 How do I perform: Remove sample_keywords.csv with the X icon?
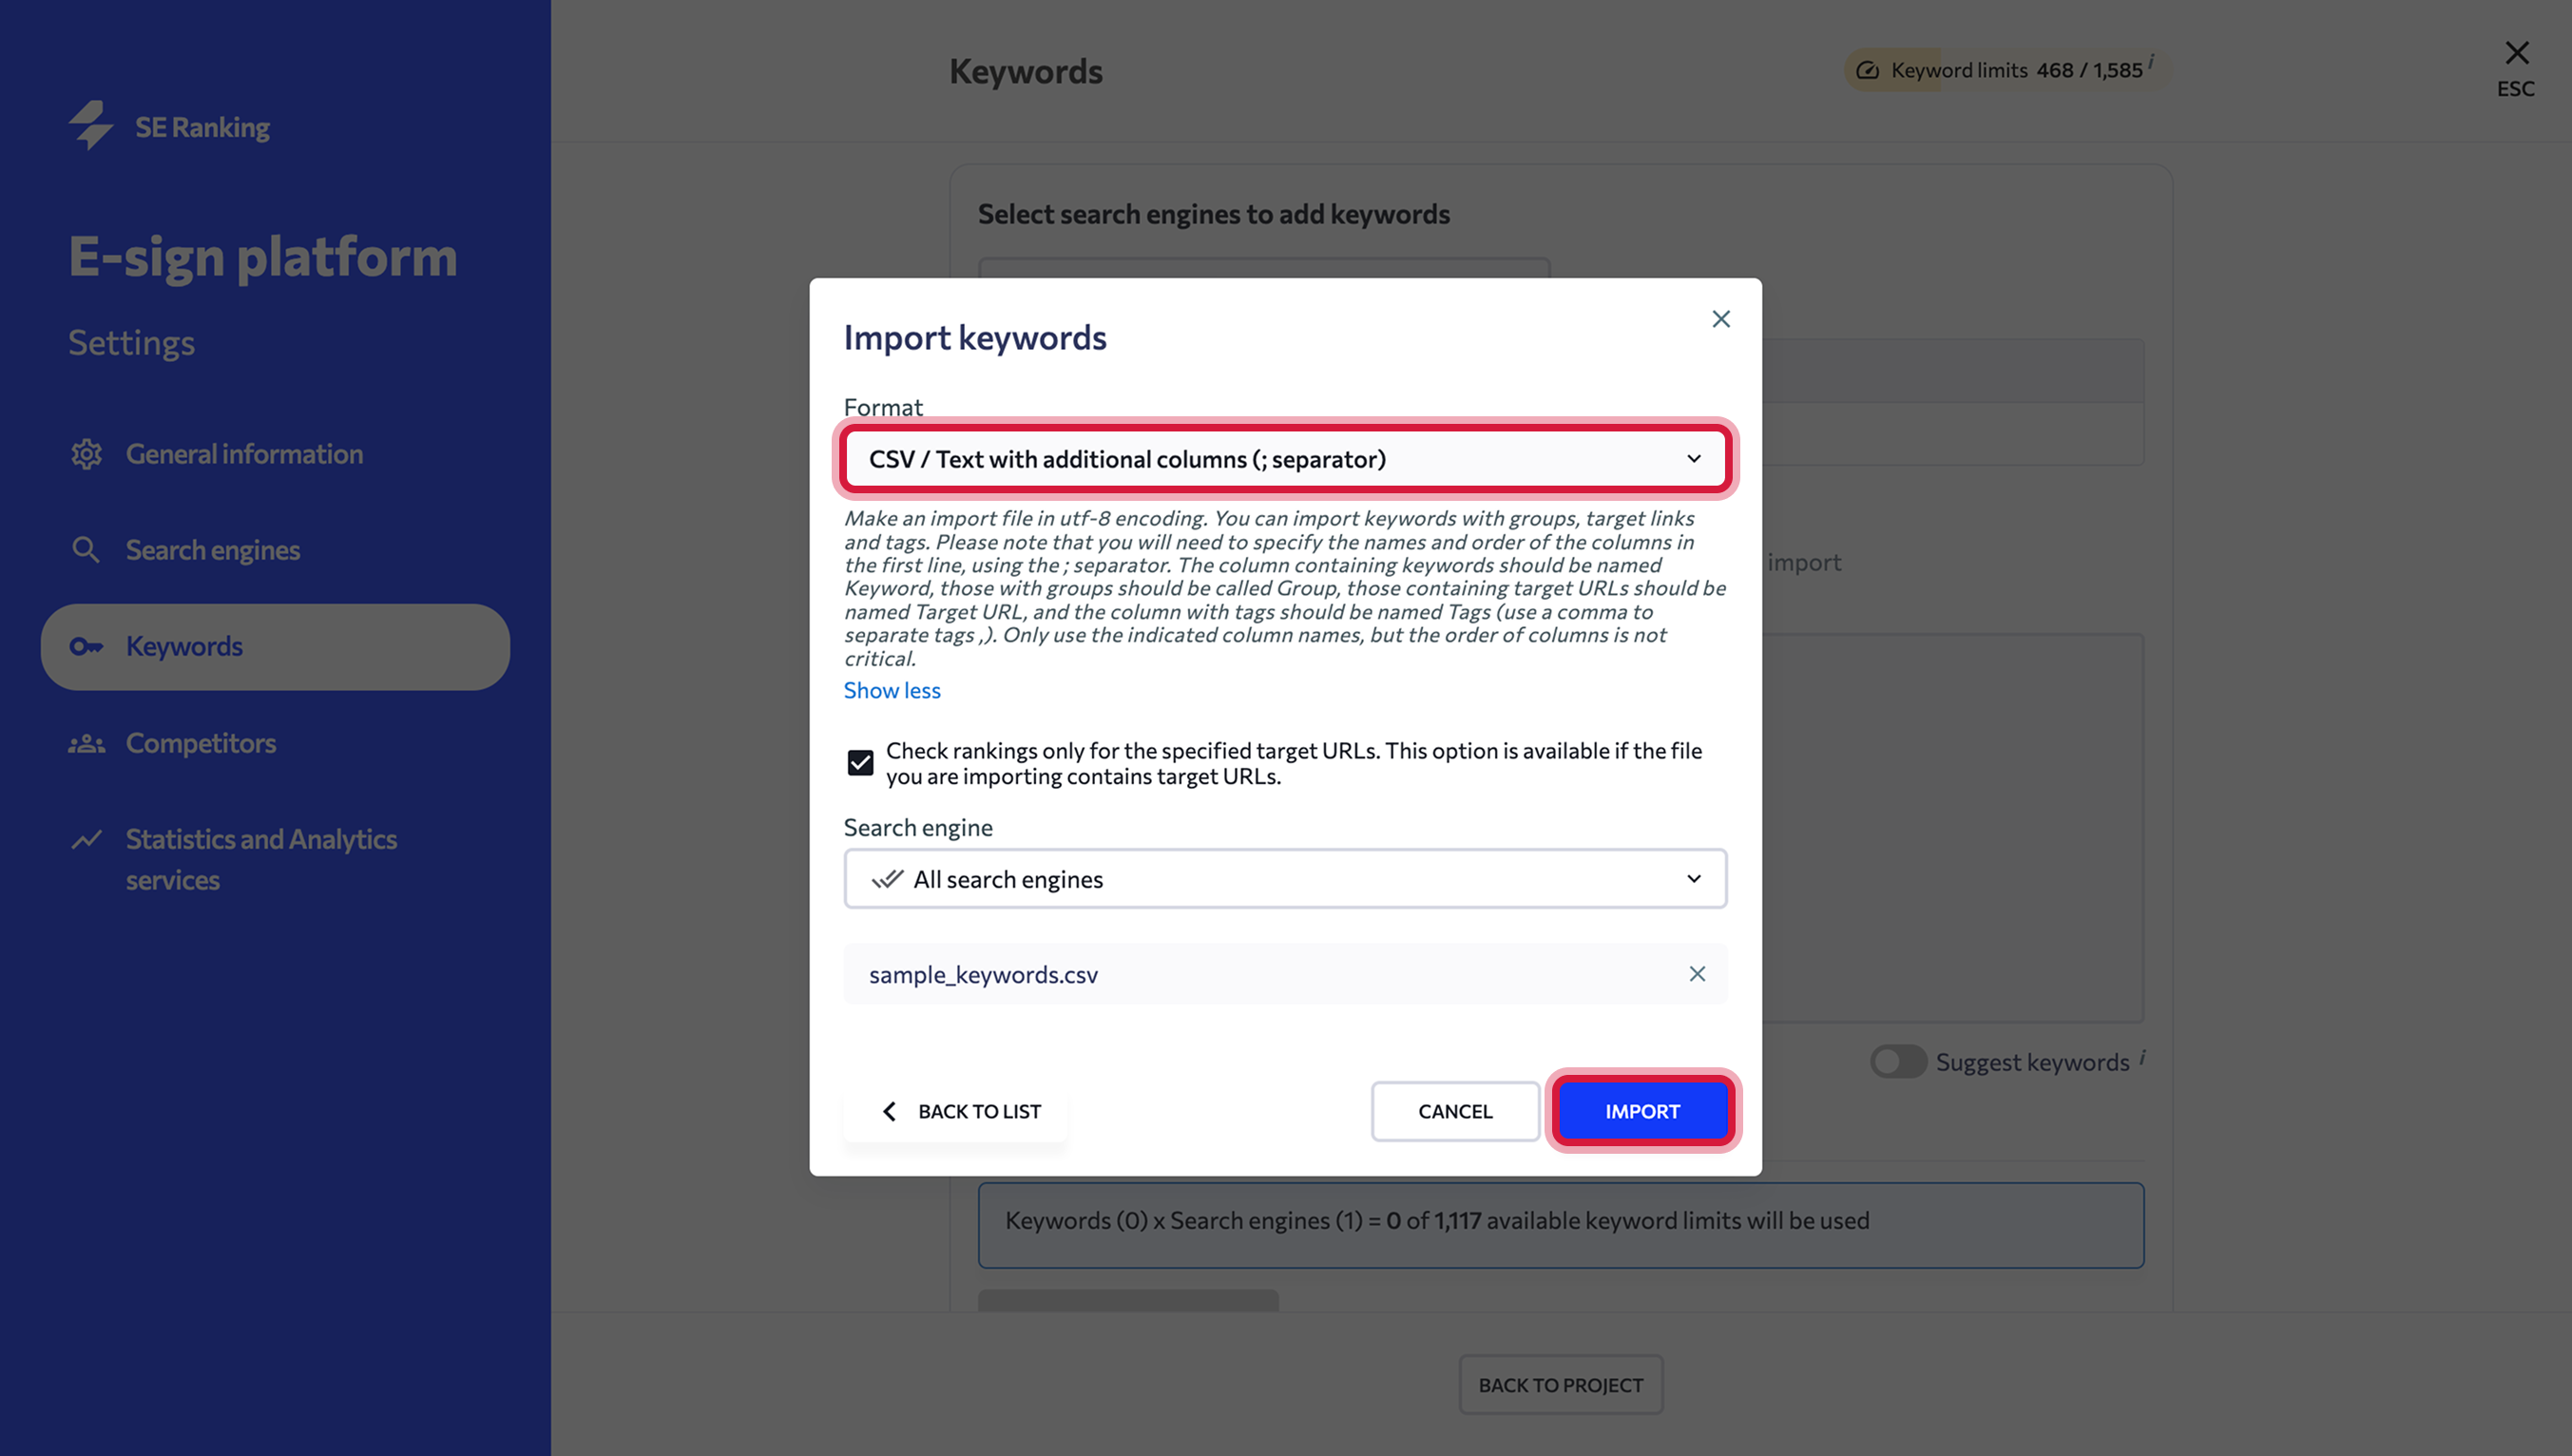(x=1697, y=974)
